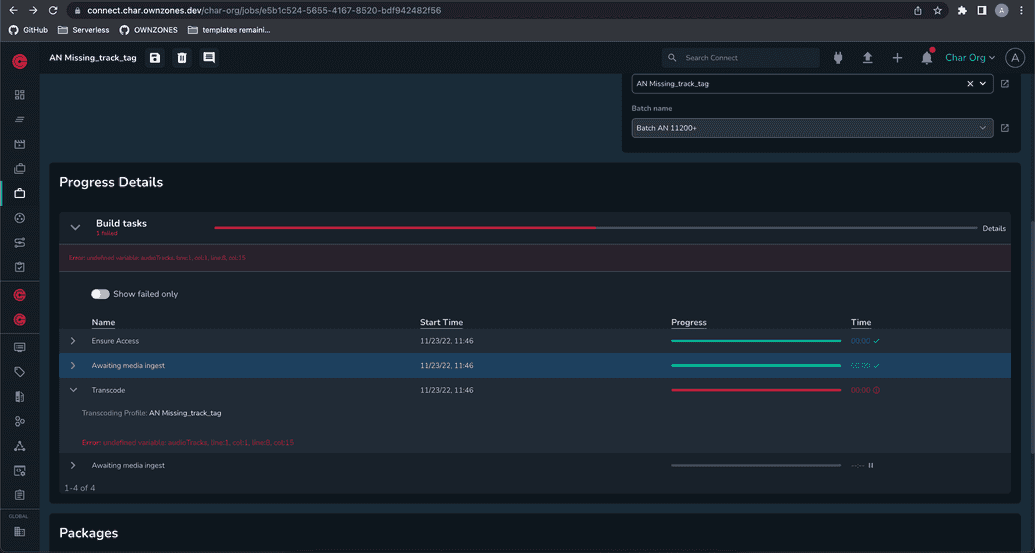The width and height of the screenshot is (1035, 553).
Task: Sort by the Progress column header
Action: click(x=688, y=323)
